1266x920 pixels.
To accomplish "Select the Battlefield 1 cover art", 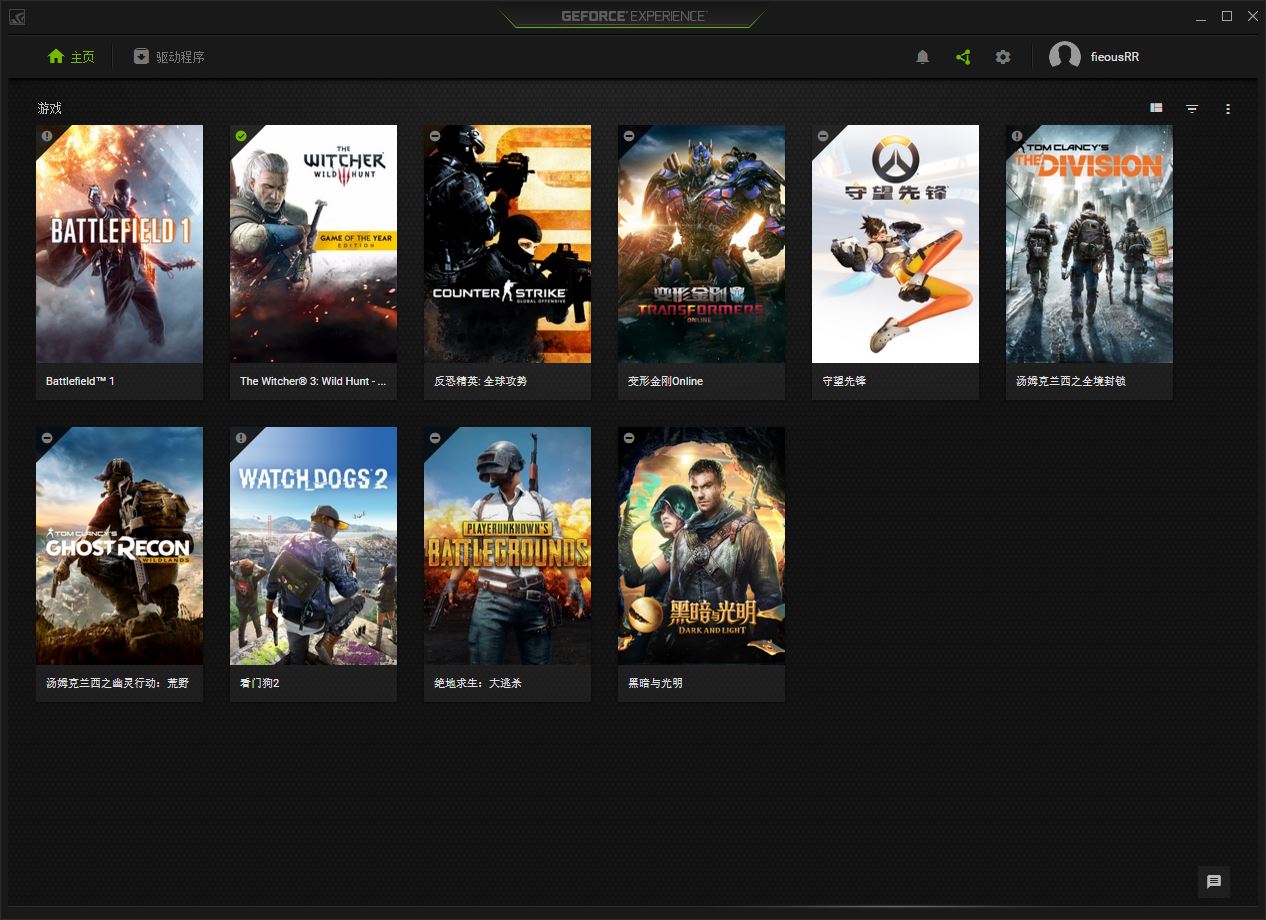I will 119,244.
